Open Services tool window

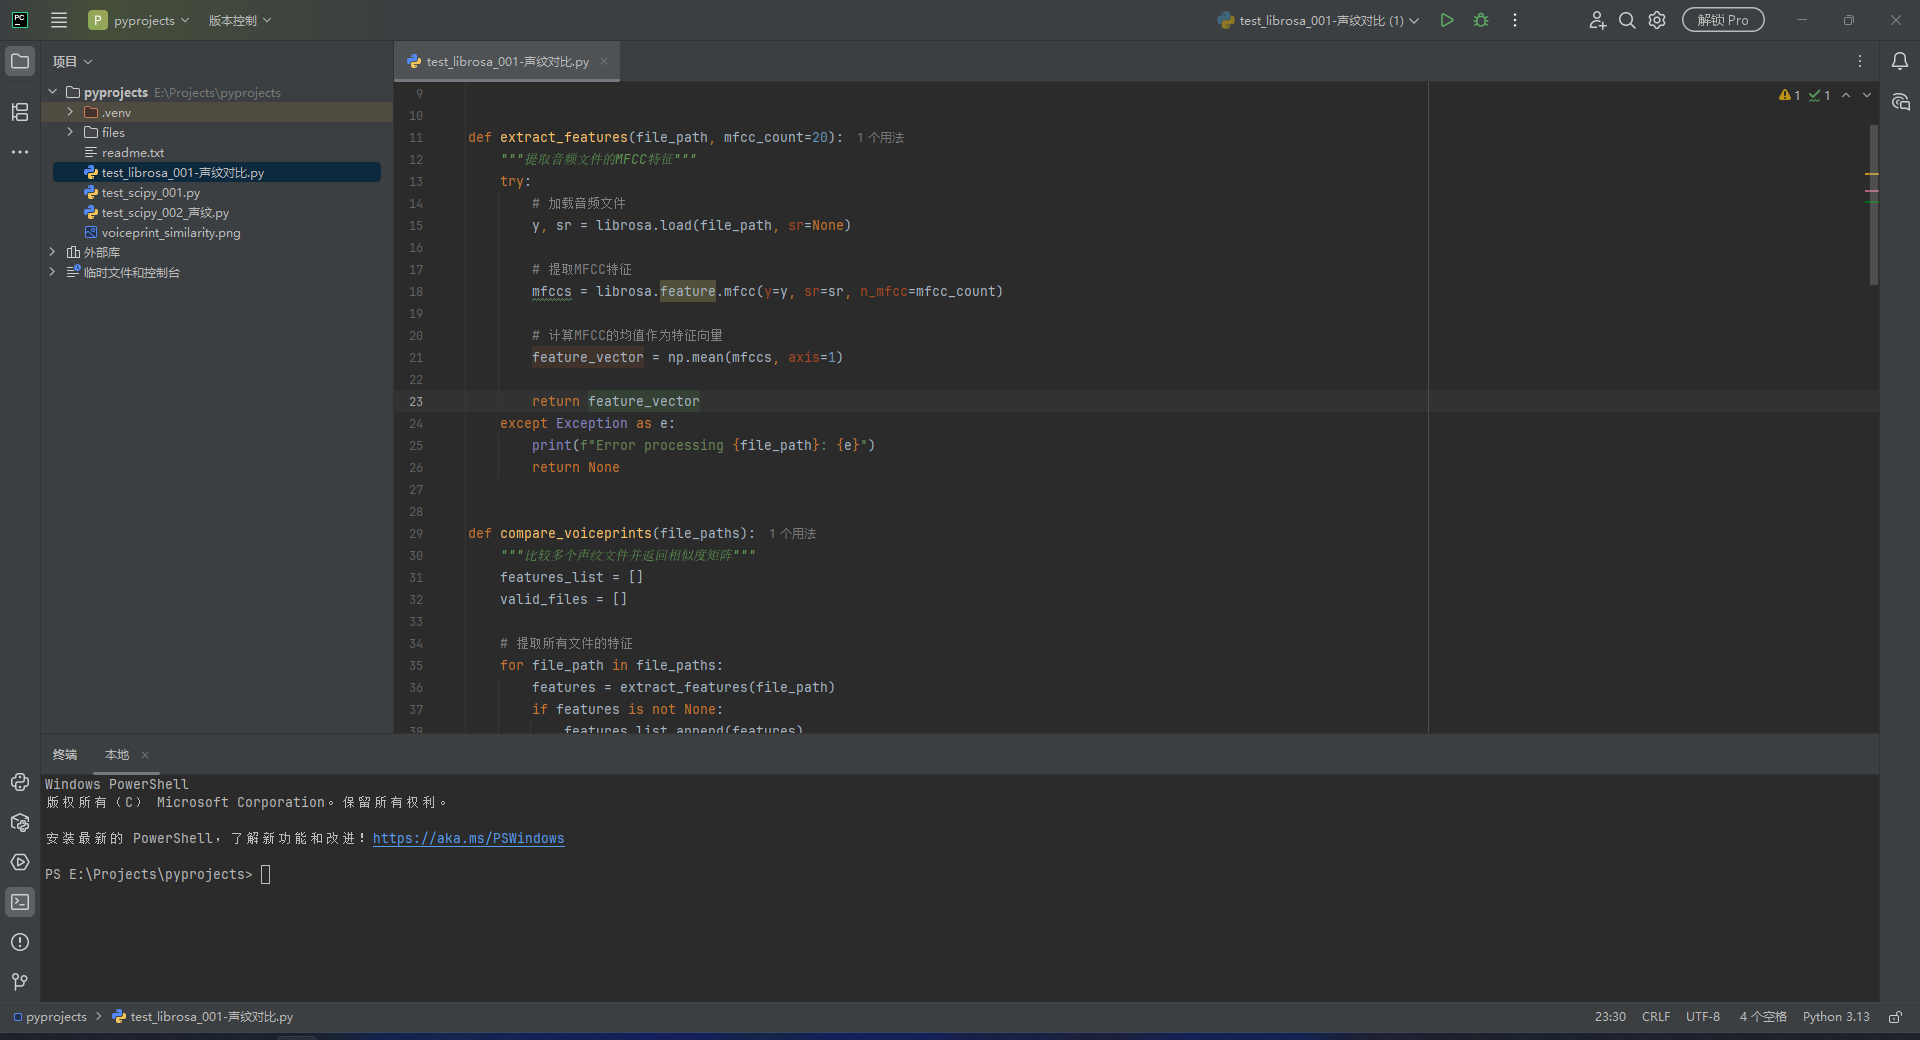coord(20,862)
